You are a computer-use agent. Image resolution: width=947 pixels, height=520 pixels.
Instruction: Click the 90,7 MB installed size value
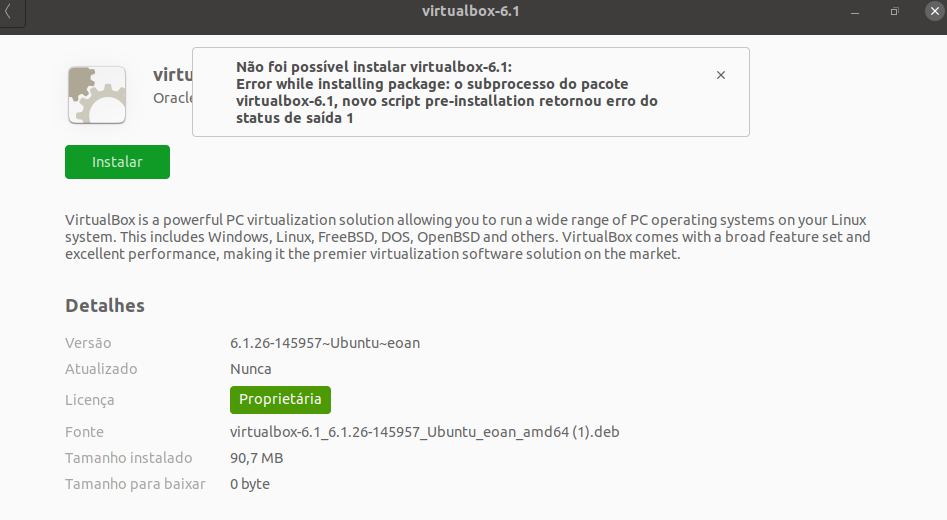click(x=257, y=458)
